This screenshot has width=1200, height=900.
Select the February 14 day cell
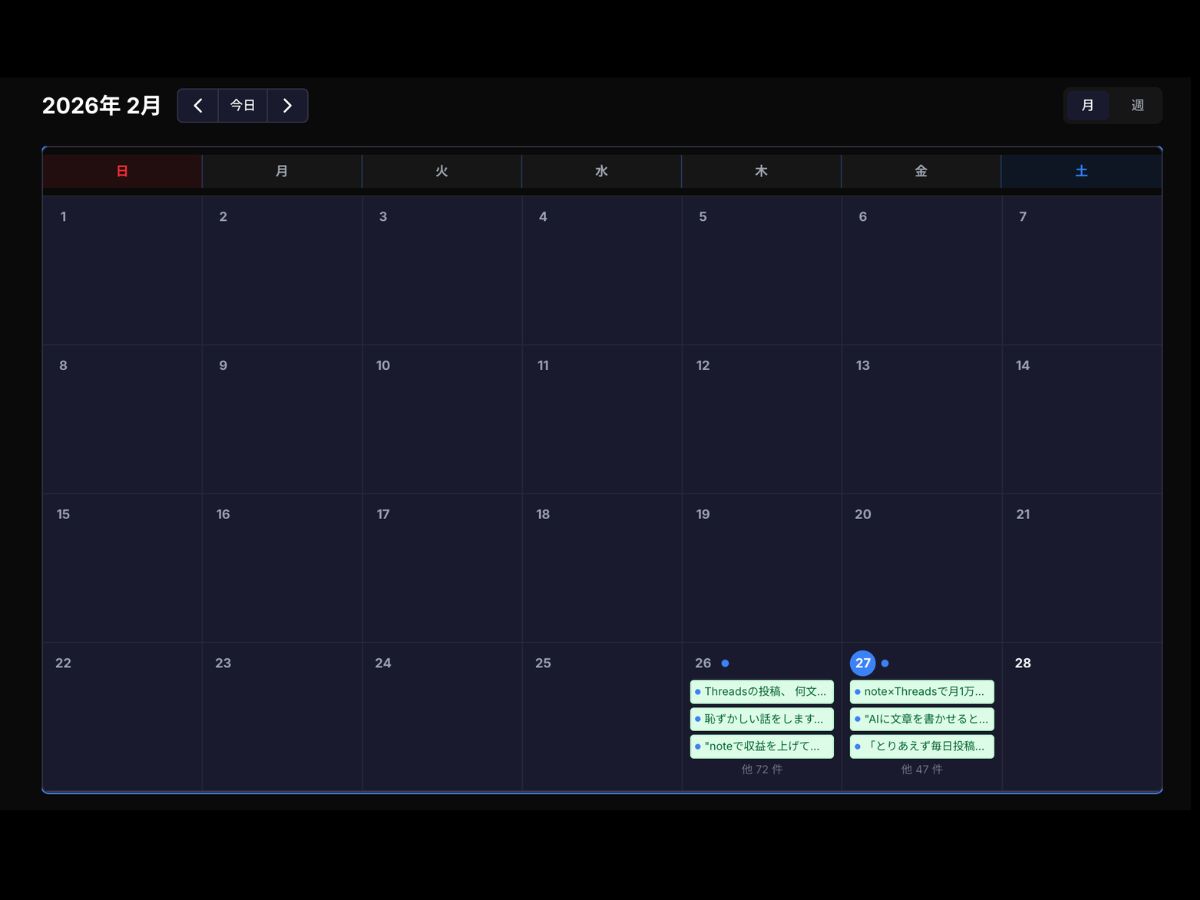(1082, 420)
